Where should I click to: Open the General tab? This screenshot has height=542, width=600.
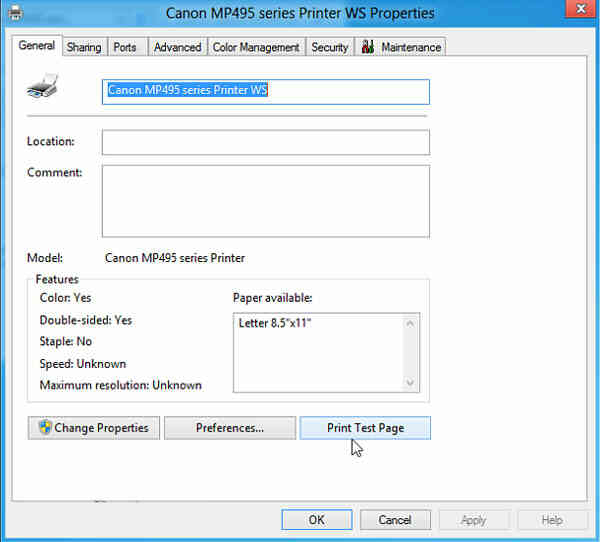tap(37, 46)
